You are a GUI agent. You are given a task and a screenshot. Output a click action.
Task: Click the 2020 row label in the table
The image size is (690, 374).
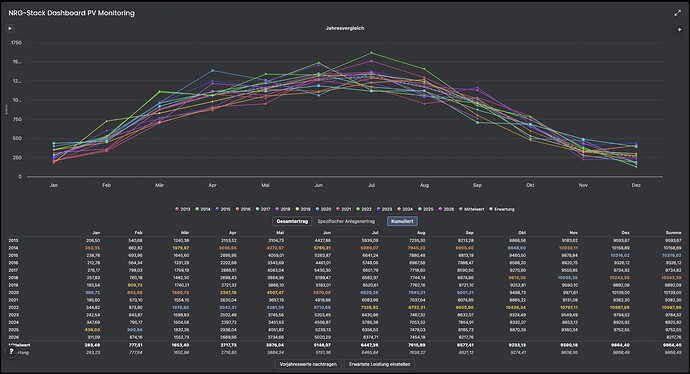[x=13, y=293]
